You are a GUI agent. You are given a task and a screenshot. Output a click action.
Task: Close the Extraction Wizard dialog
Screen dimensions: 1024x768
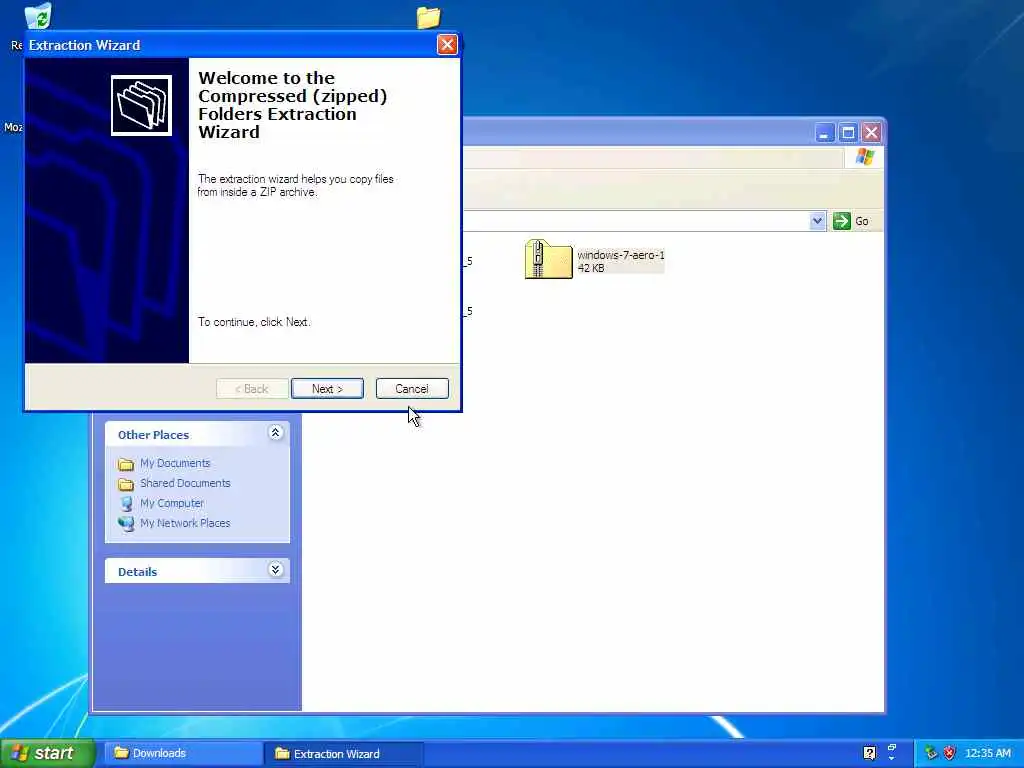pos(447,44)
